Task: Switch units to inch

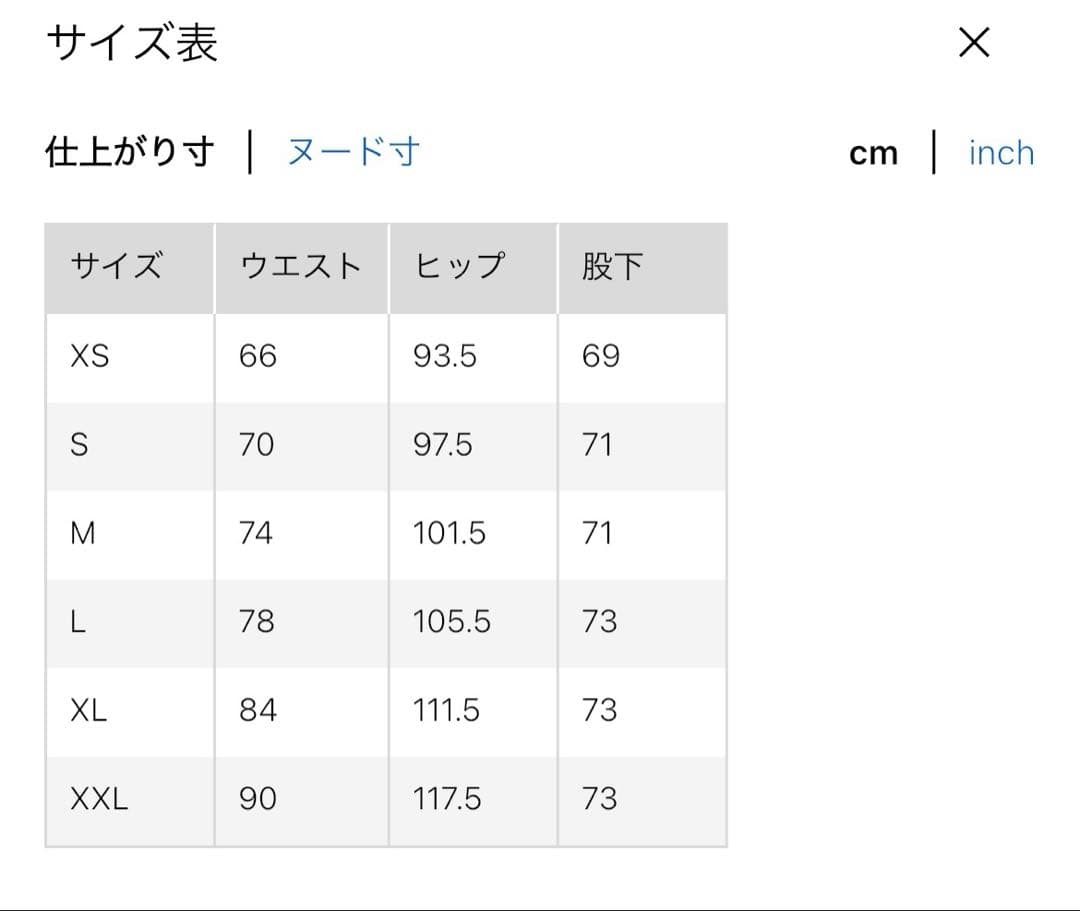Action: [x=1001, y=153]
